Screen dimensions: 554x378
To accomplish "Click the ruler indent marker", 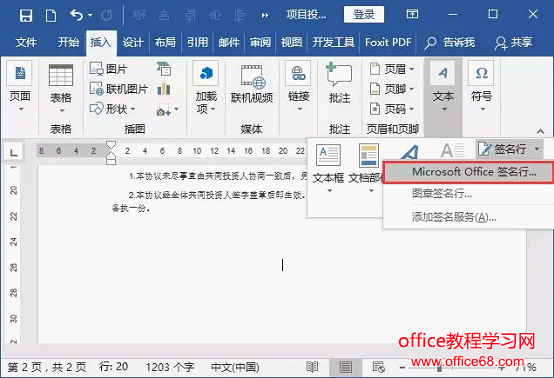I will tap(111, 153).
